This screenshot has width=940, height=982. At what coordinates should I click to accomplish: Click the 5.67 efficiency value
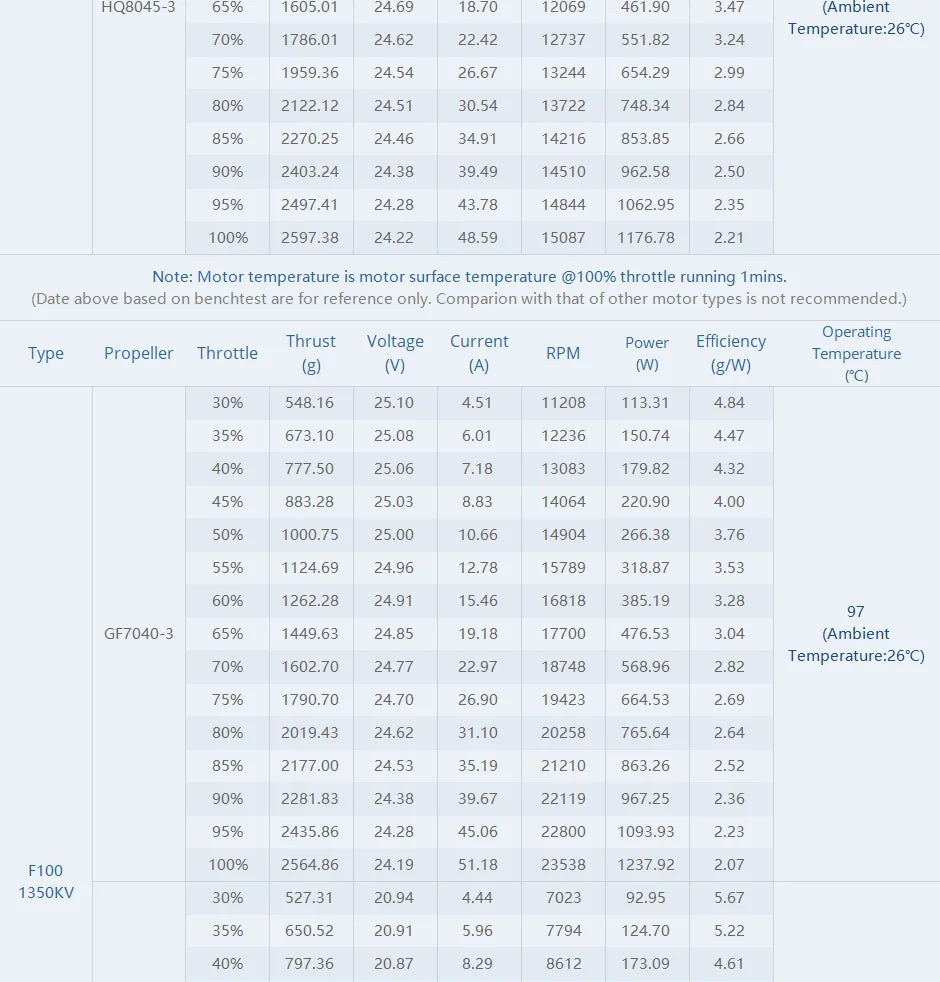[x=730, y=898]
